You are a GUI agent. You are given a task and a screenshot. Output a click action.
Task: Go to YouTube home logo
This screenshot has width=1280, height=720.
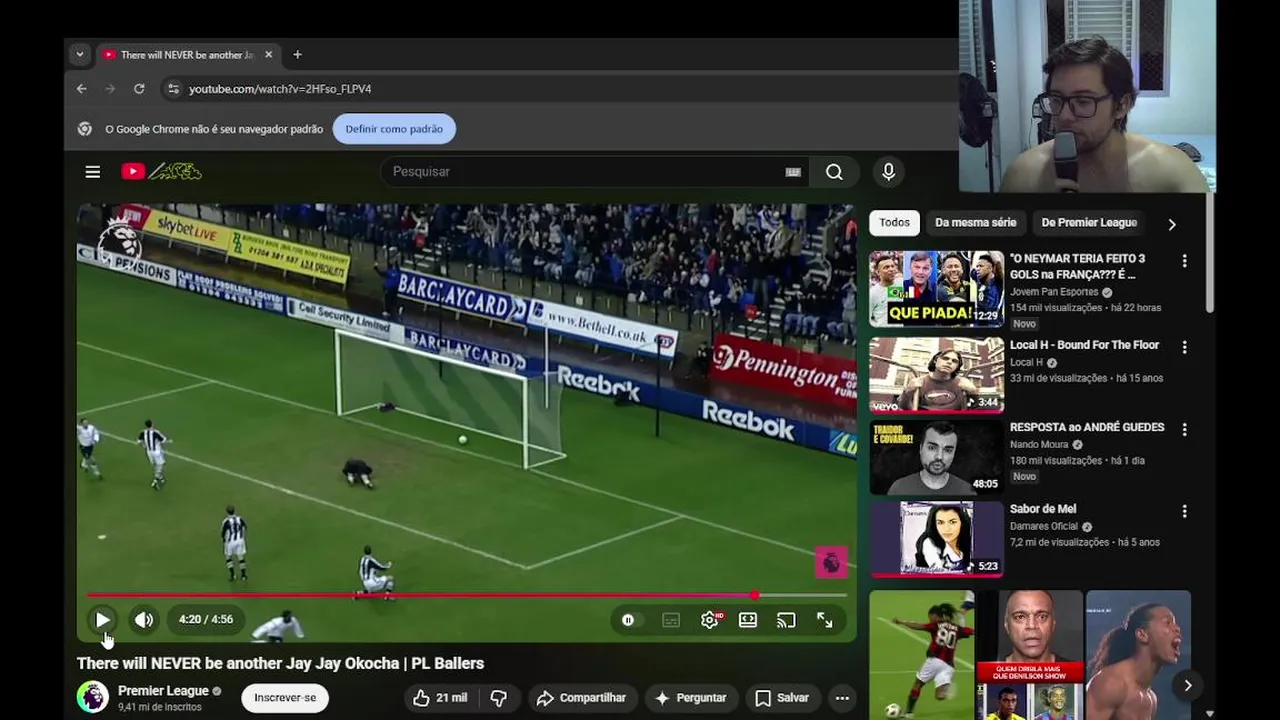tap(161, 172)
